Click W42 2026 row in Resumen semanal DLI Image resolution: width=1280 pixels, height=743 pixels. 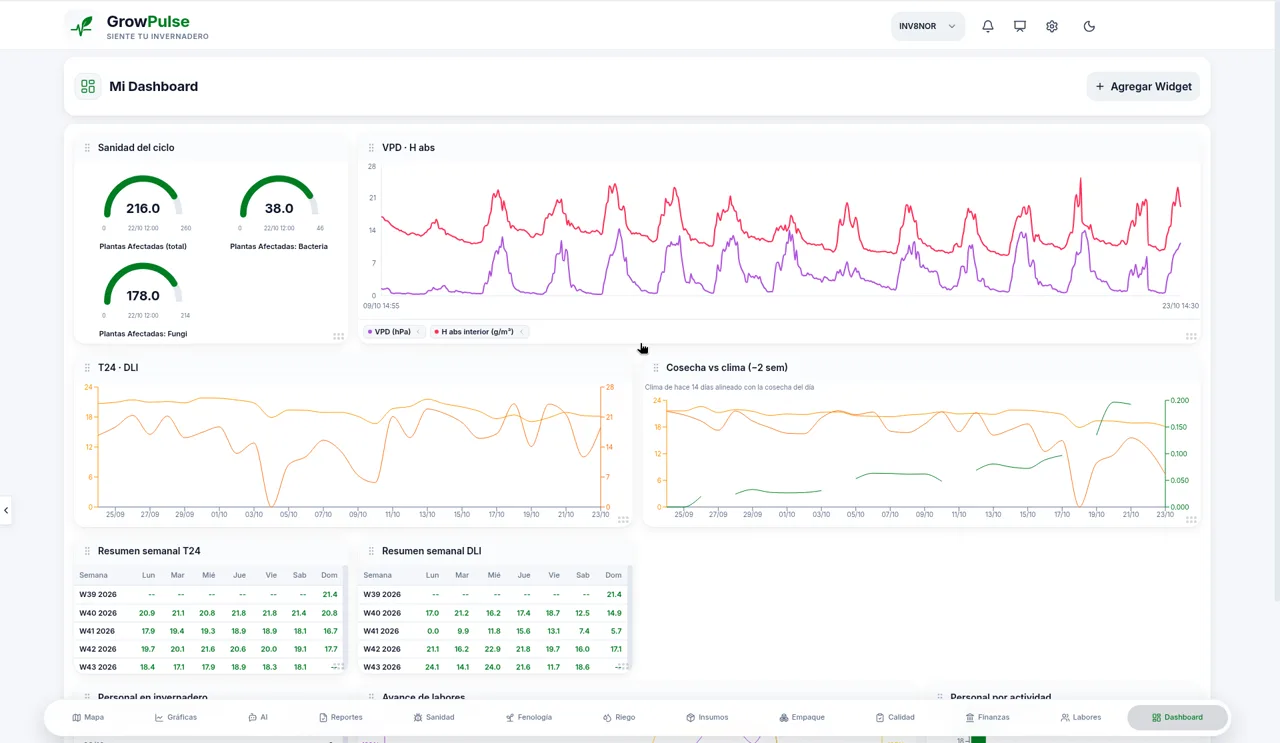pos(492,649)
